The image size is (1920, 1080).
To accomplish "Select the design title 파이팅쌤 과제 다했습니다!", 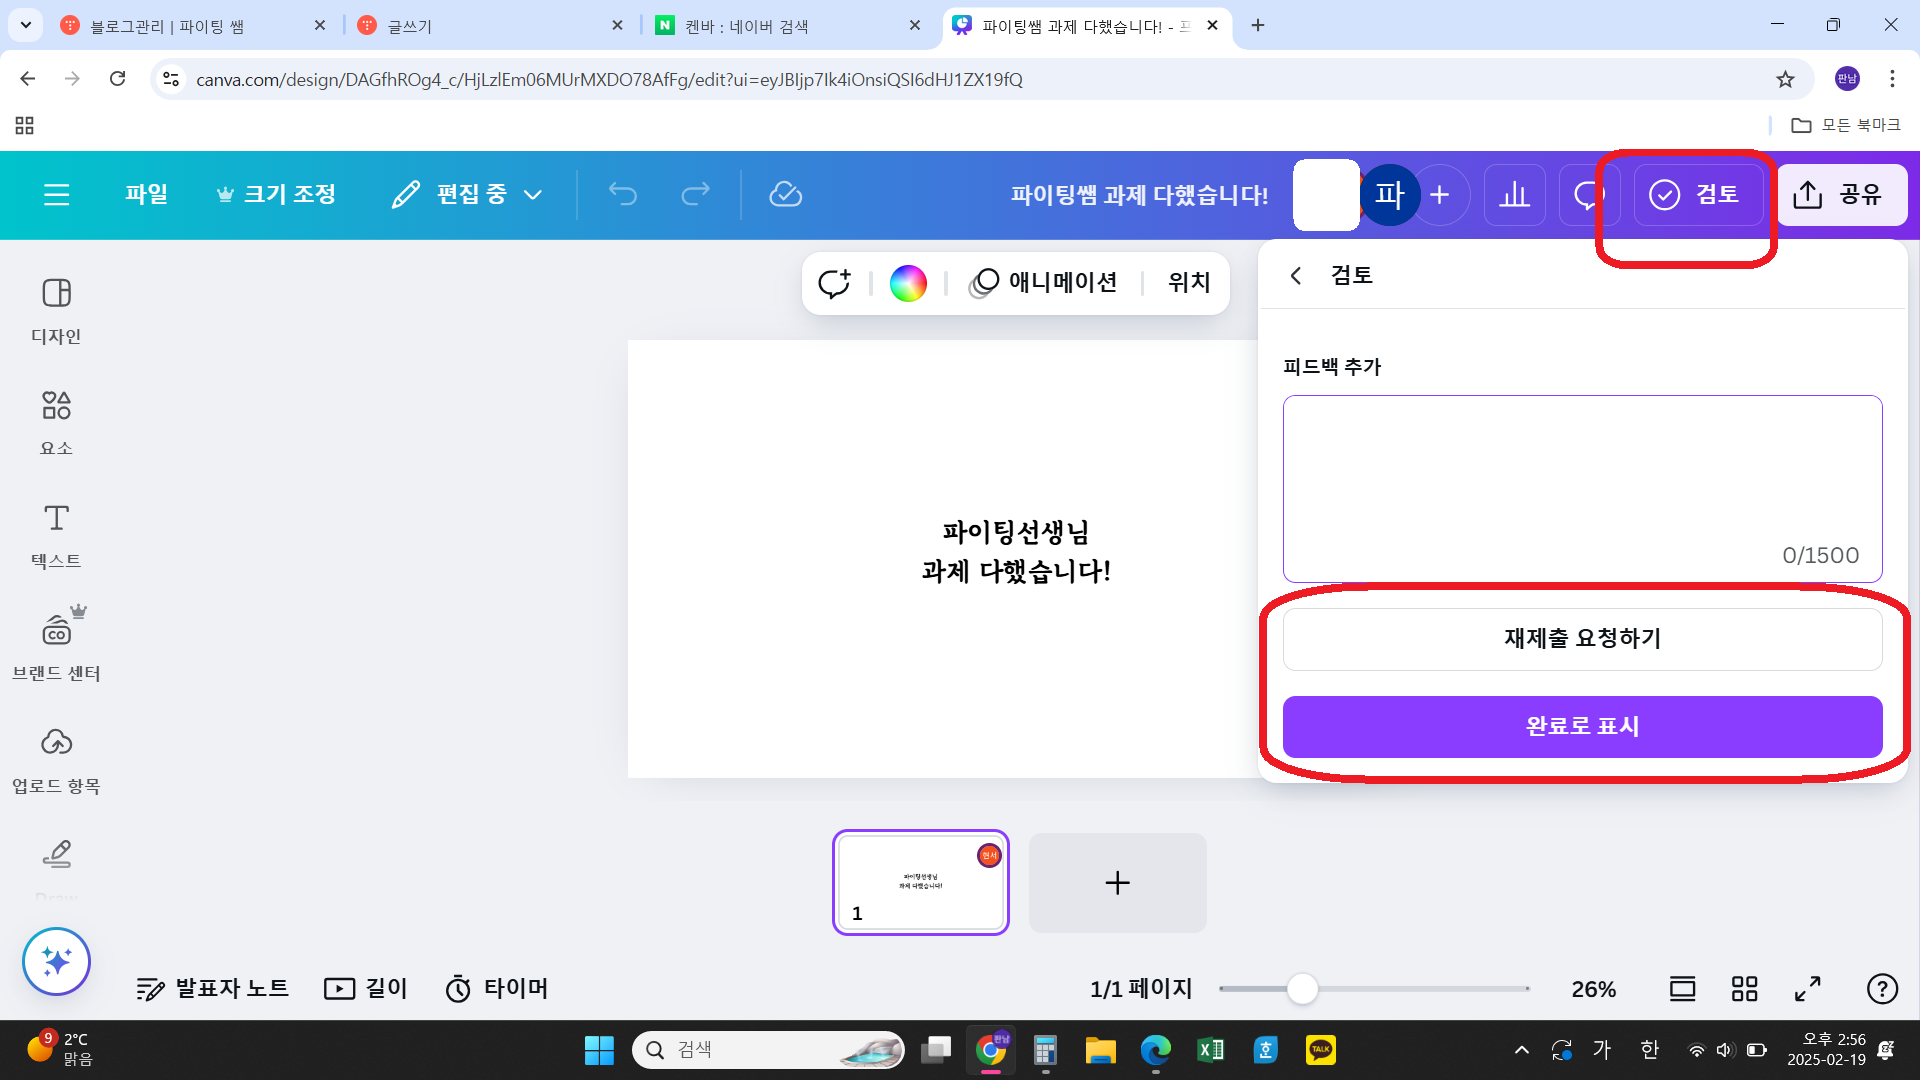I will (x=1139, y=195).
